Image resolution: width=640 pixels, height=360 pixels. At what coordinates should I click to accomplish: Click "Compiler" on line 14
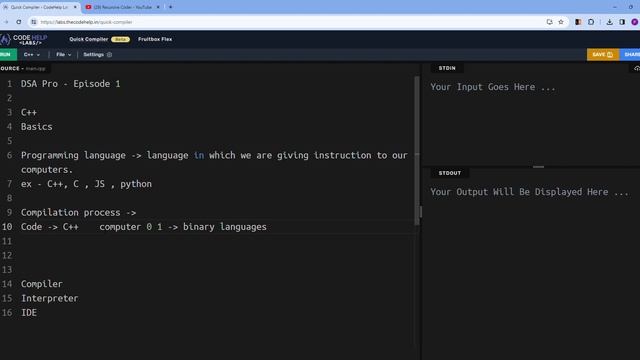tap(42, 284)
